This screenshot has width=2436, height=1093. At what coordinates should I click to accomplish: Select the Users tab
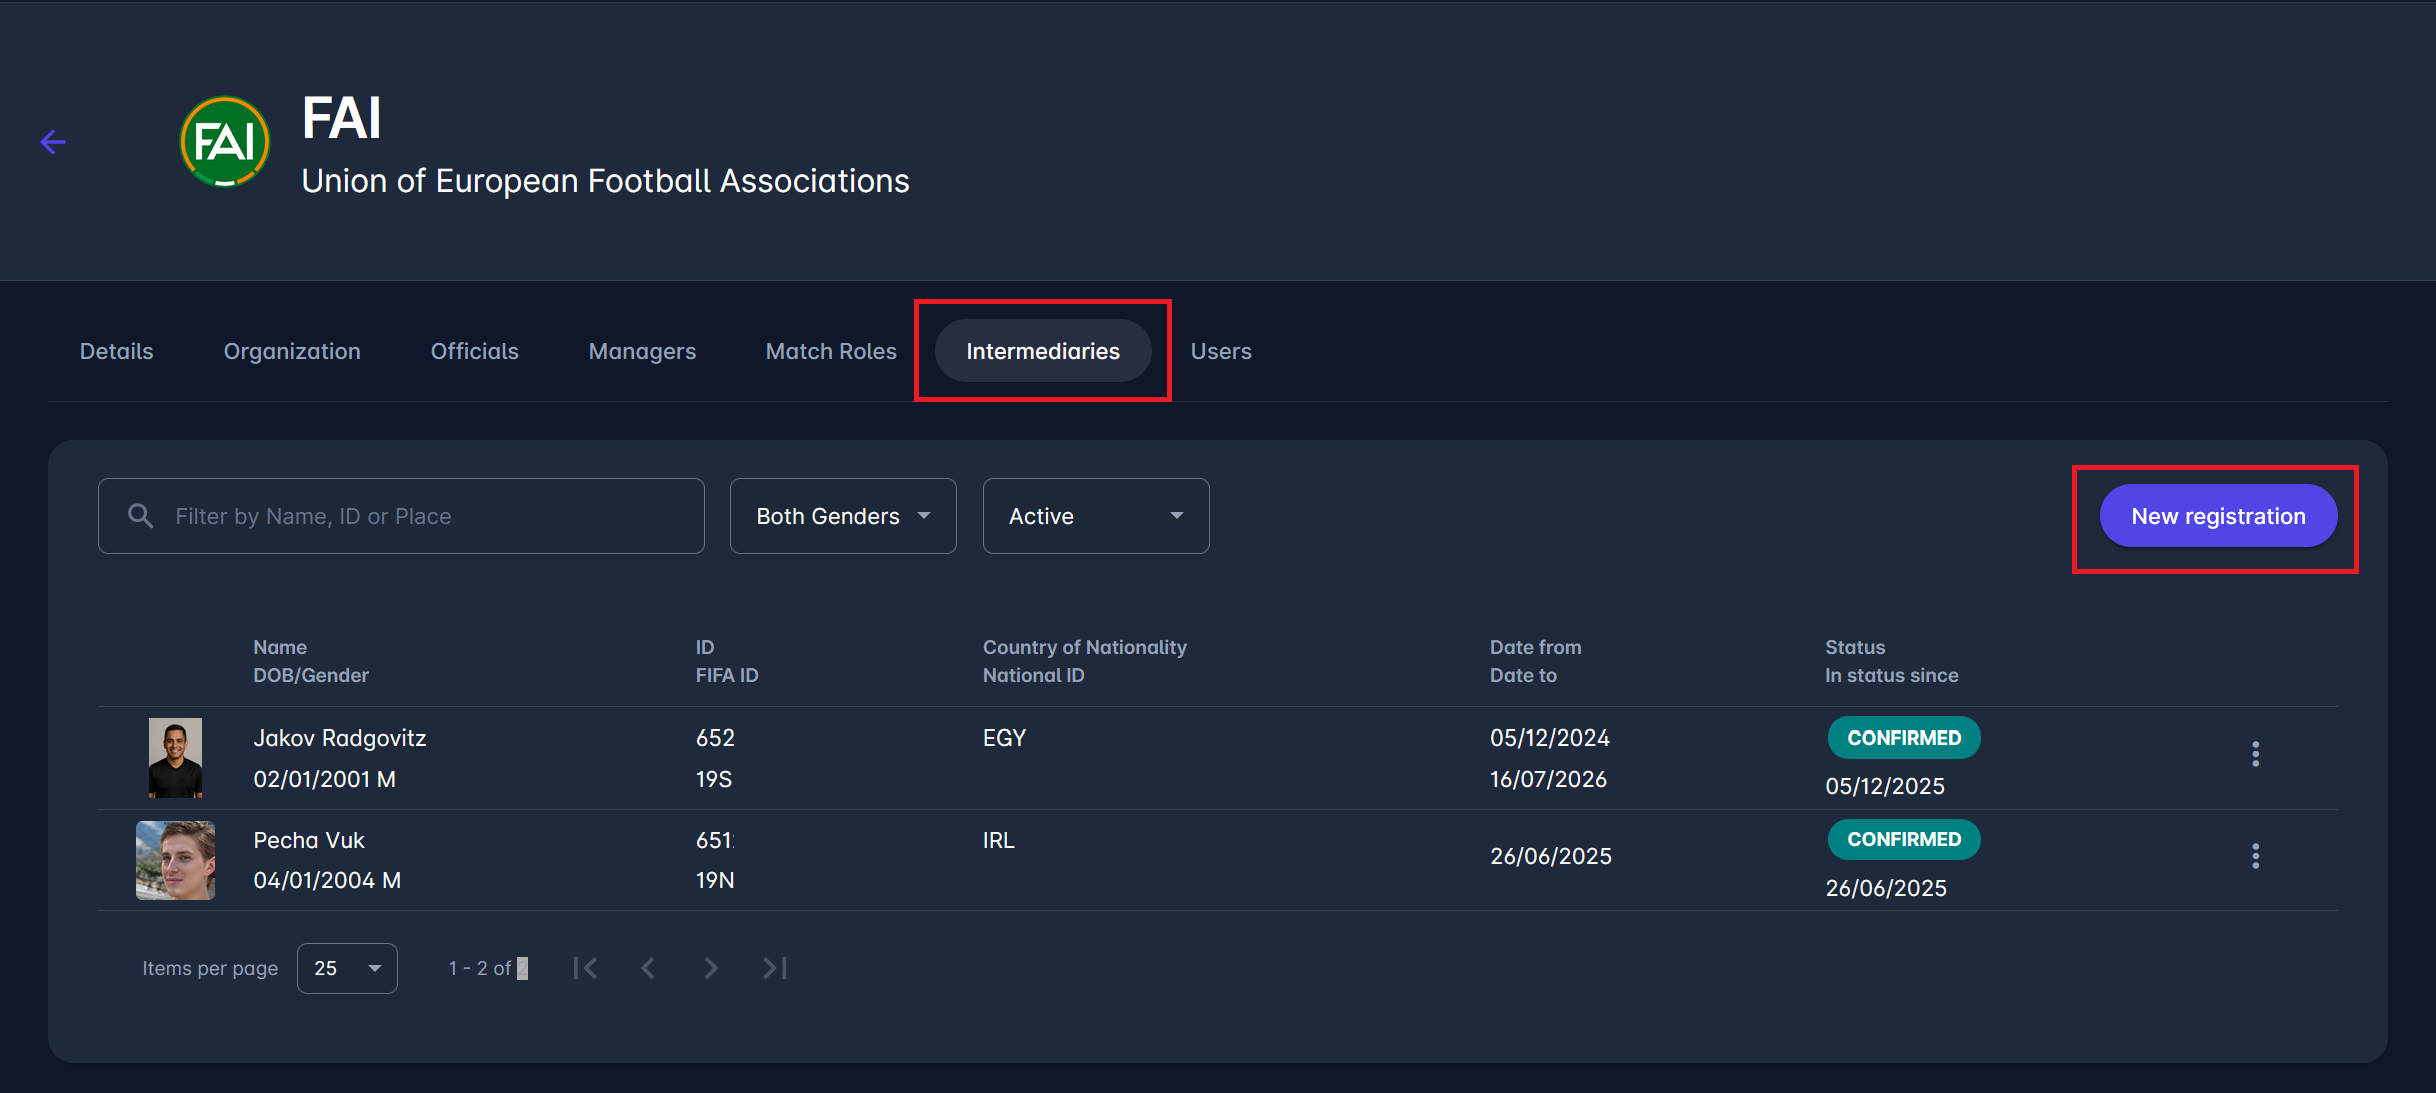point(1221,351)
